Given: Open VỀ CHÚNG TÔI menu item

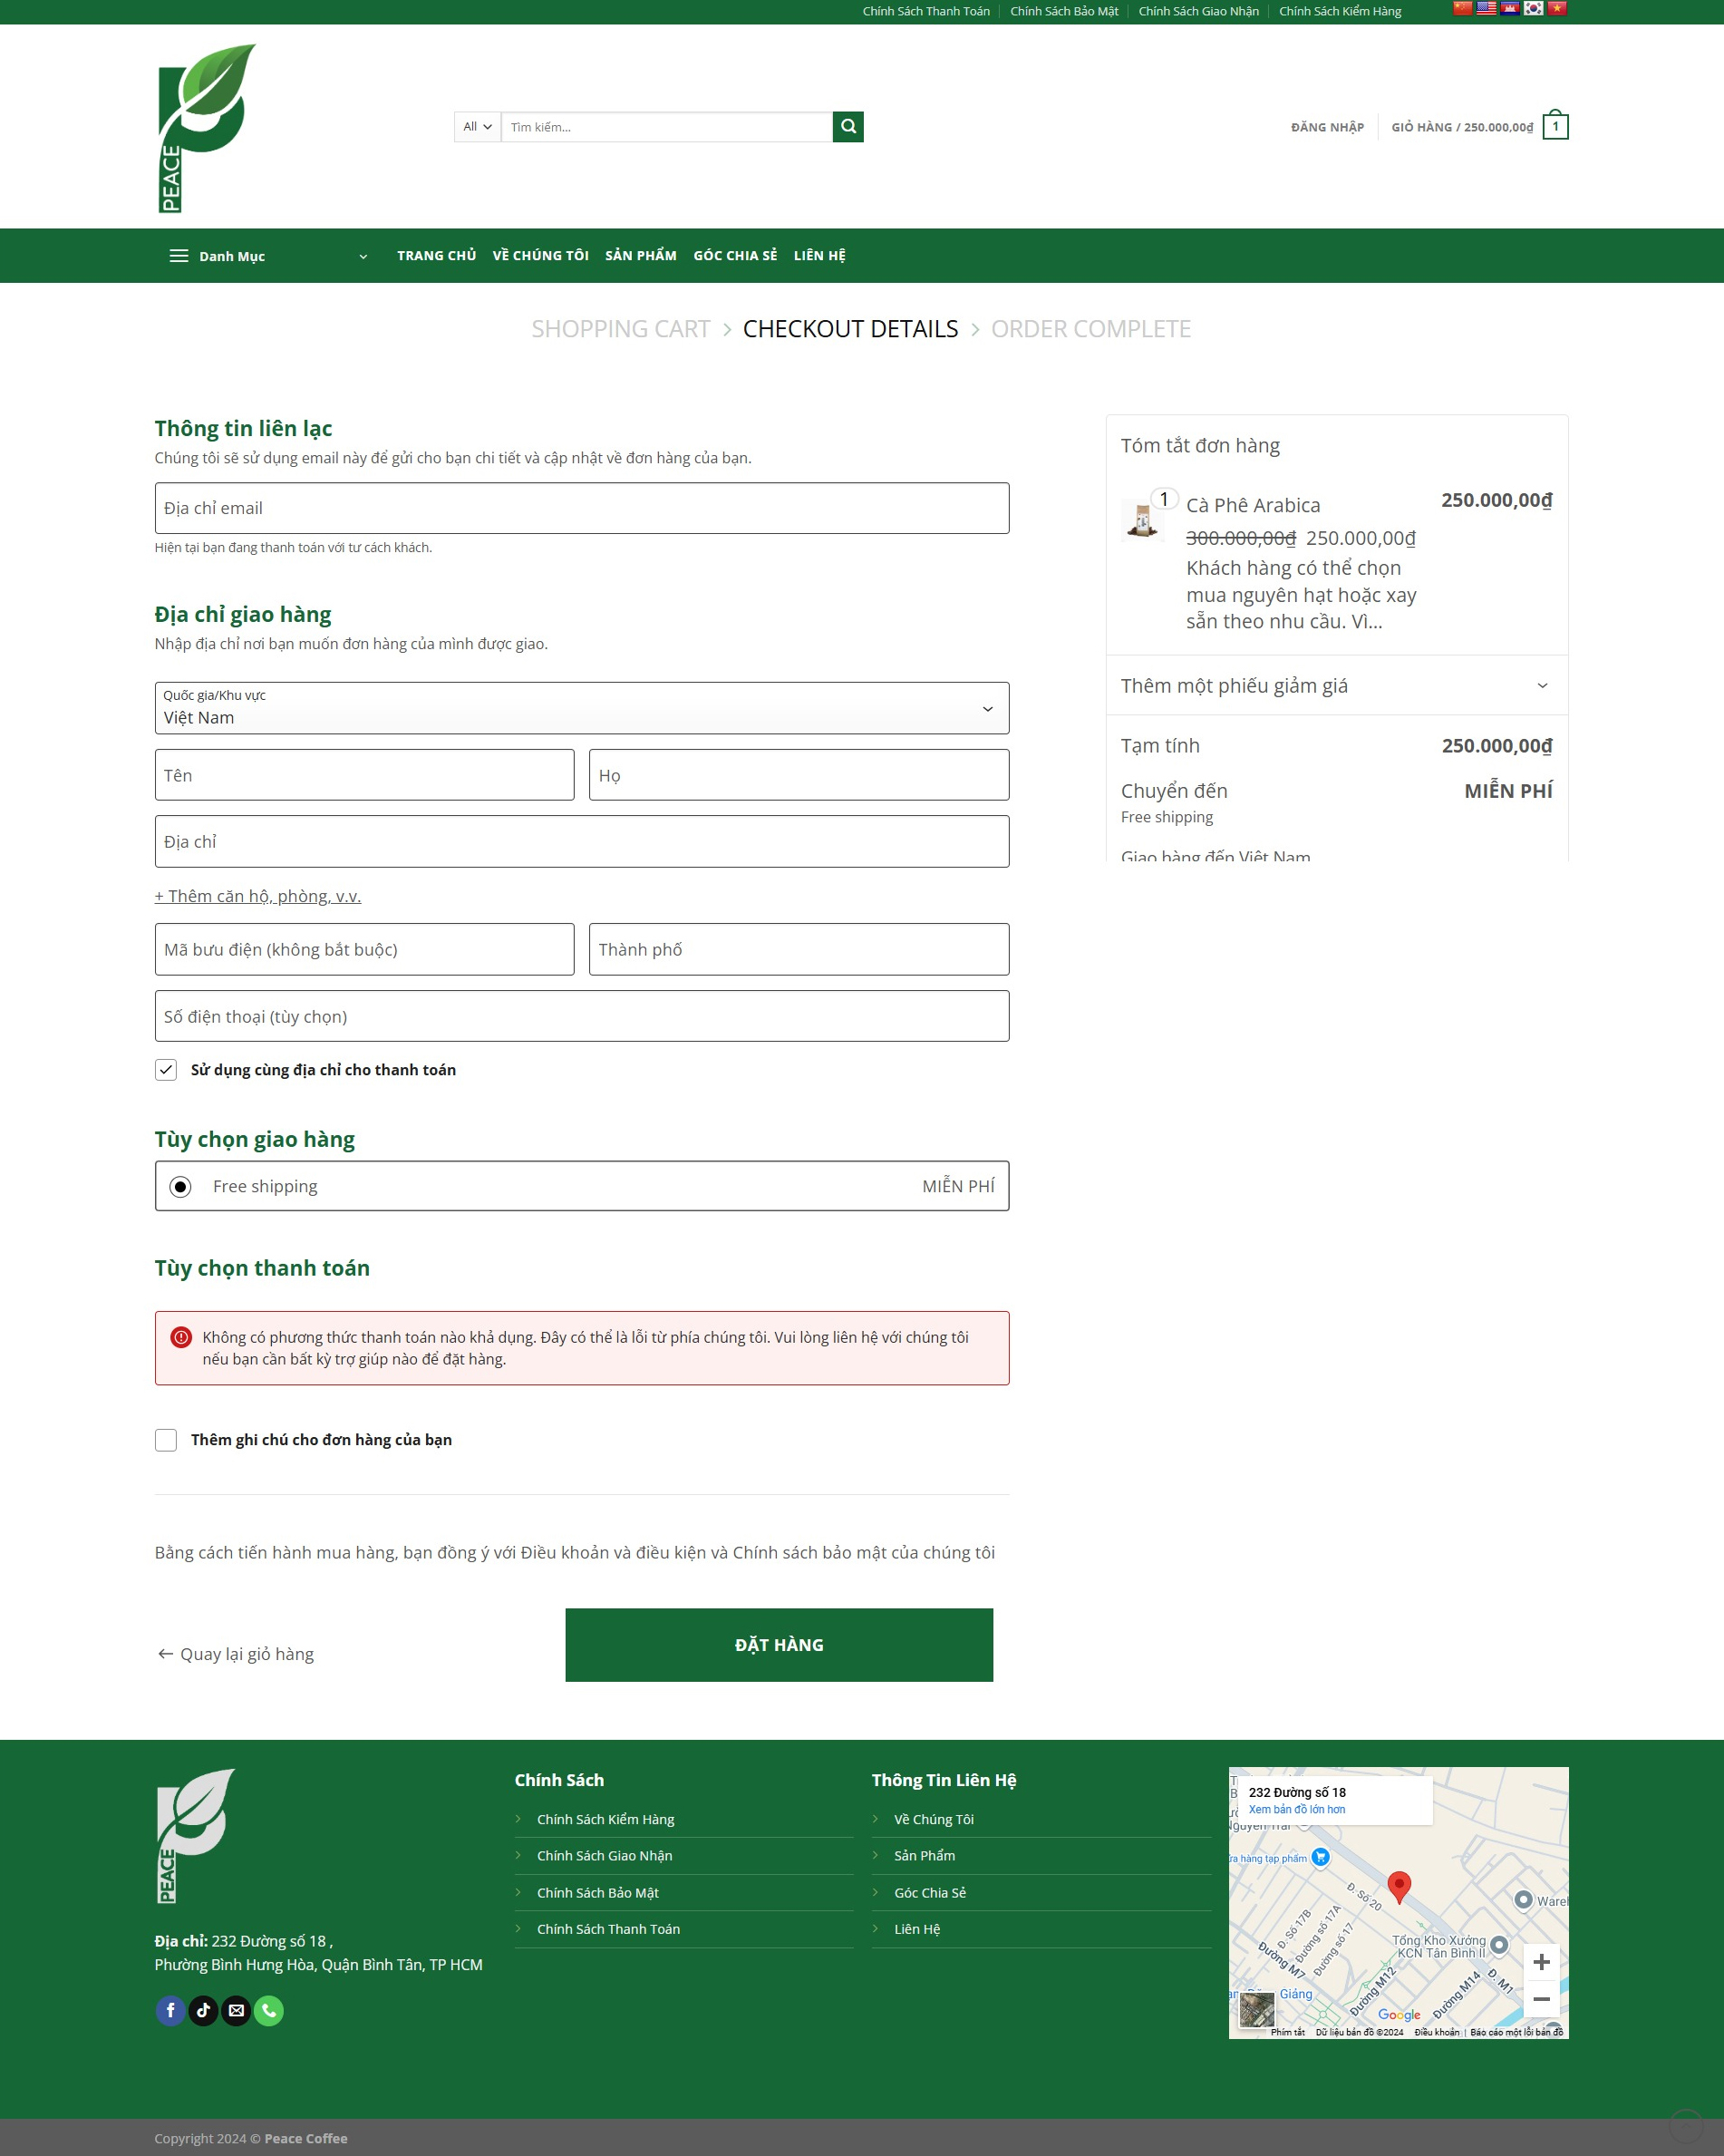Looking at the screenshot, I should pyautogui.click(x=541, y=256).
